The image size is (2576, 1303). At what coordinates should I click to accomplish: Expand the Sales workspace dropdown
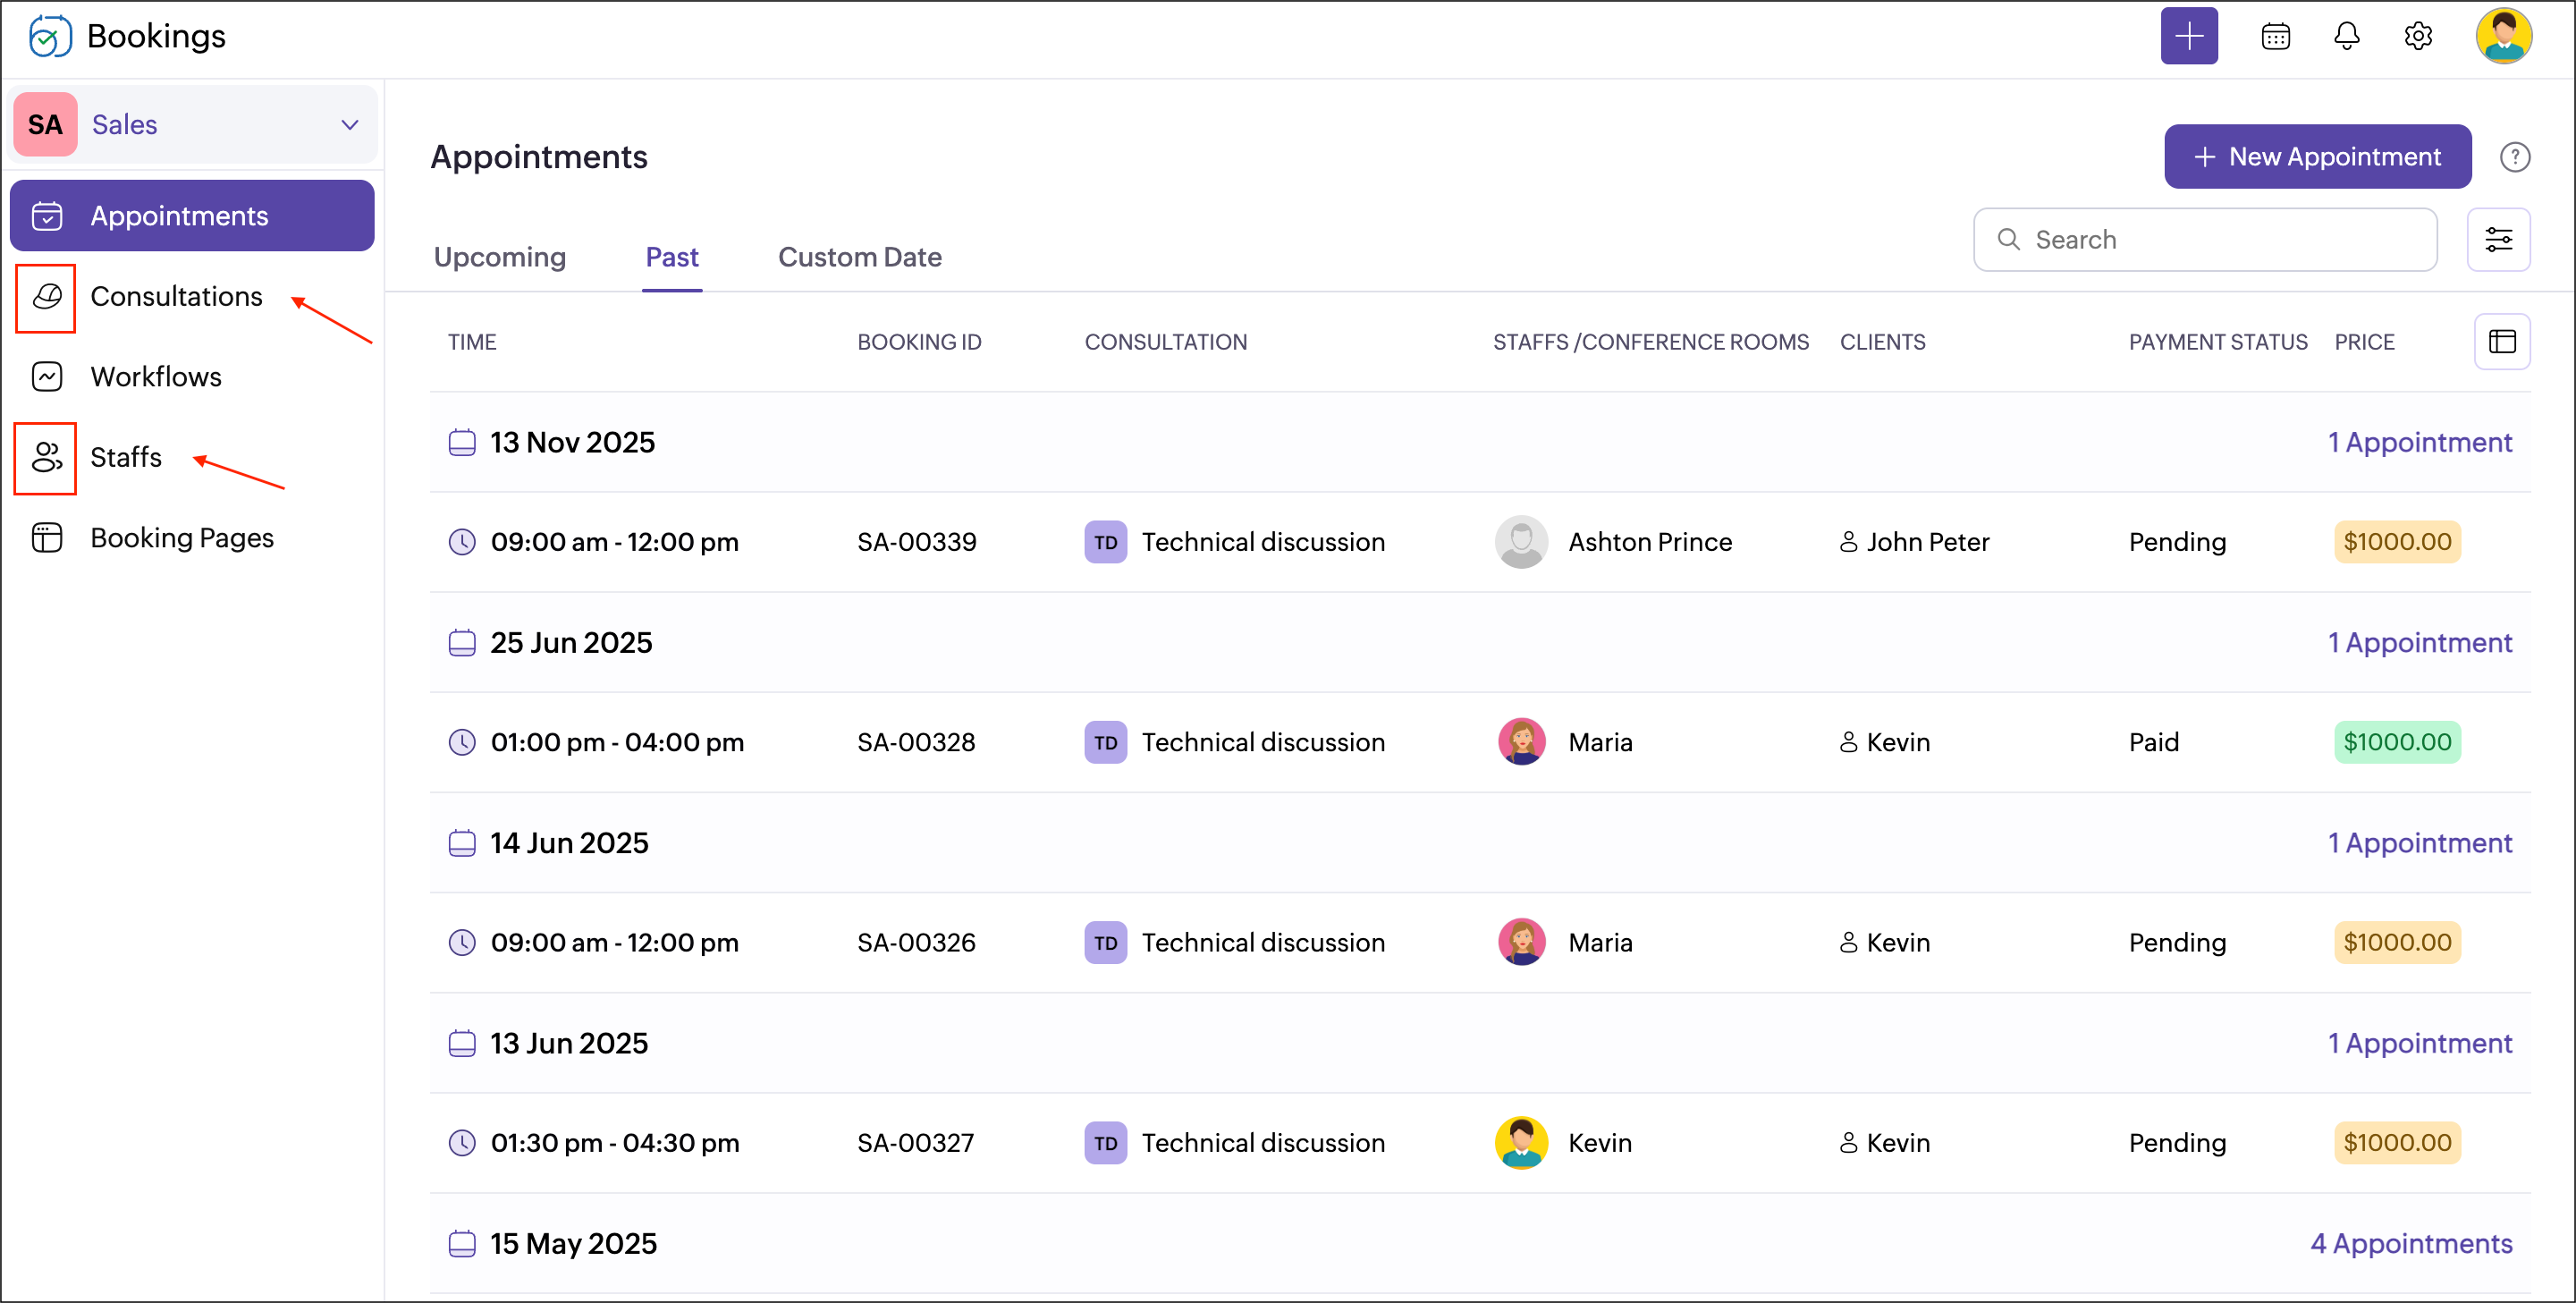[349, 125]
